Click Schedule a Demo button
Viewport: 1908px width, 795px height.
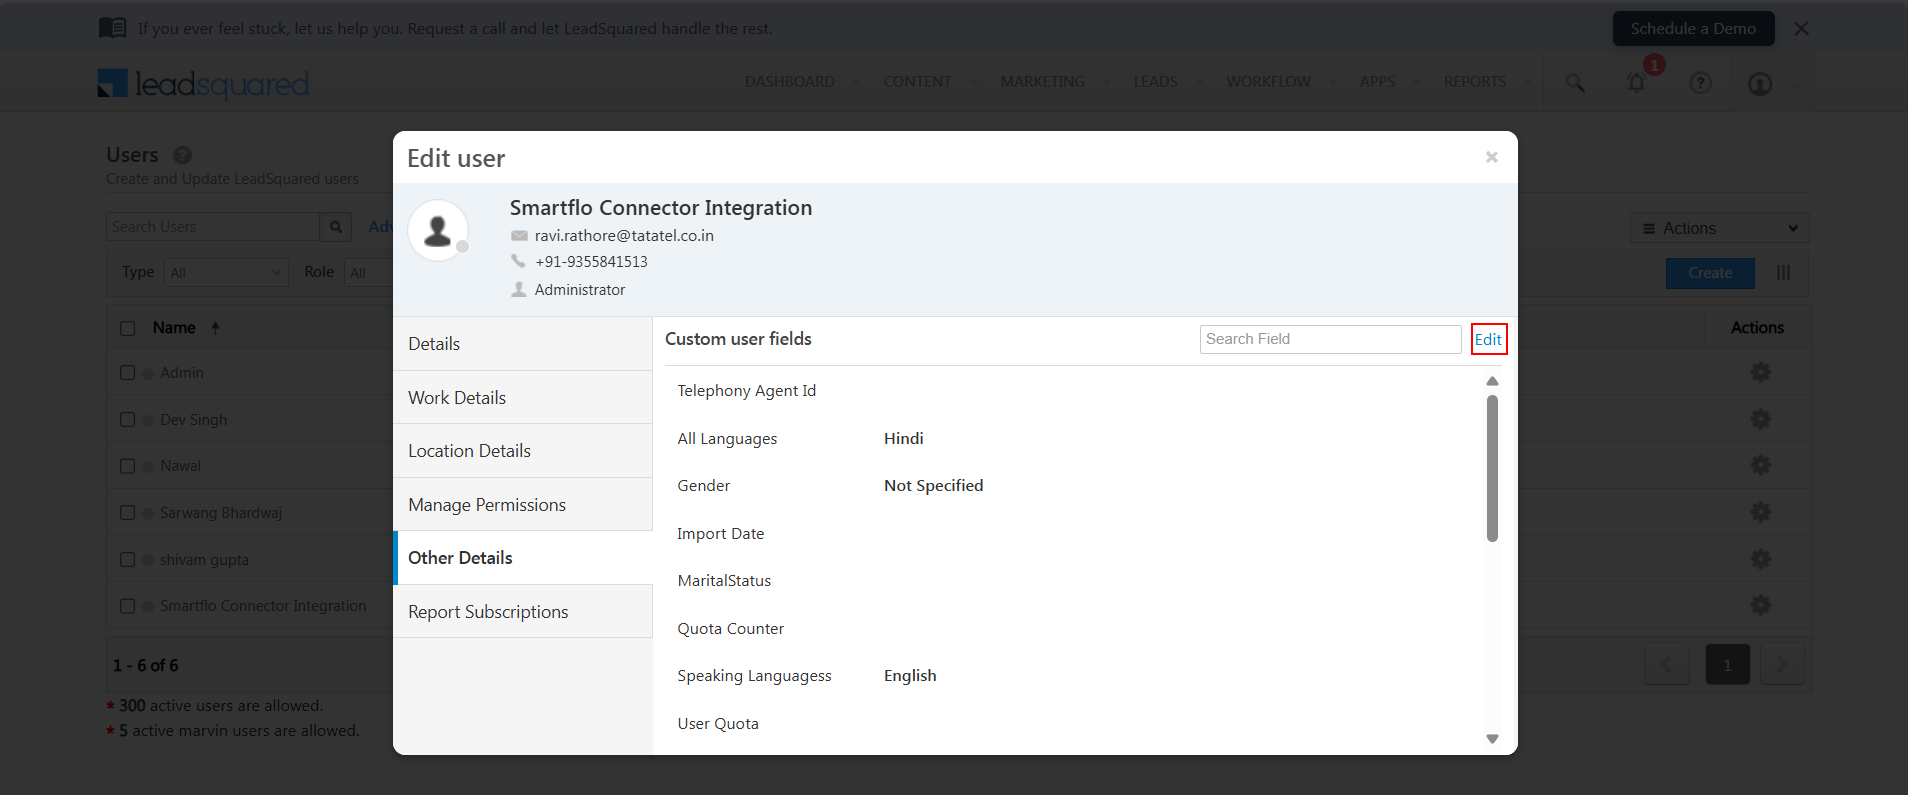point(1693,28)
